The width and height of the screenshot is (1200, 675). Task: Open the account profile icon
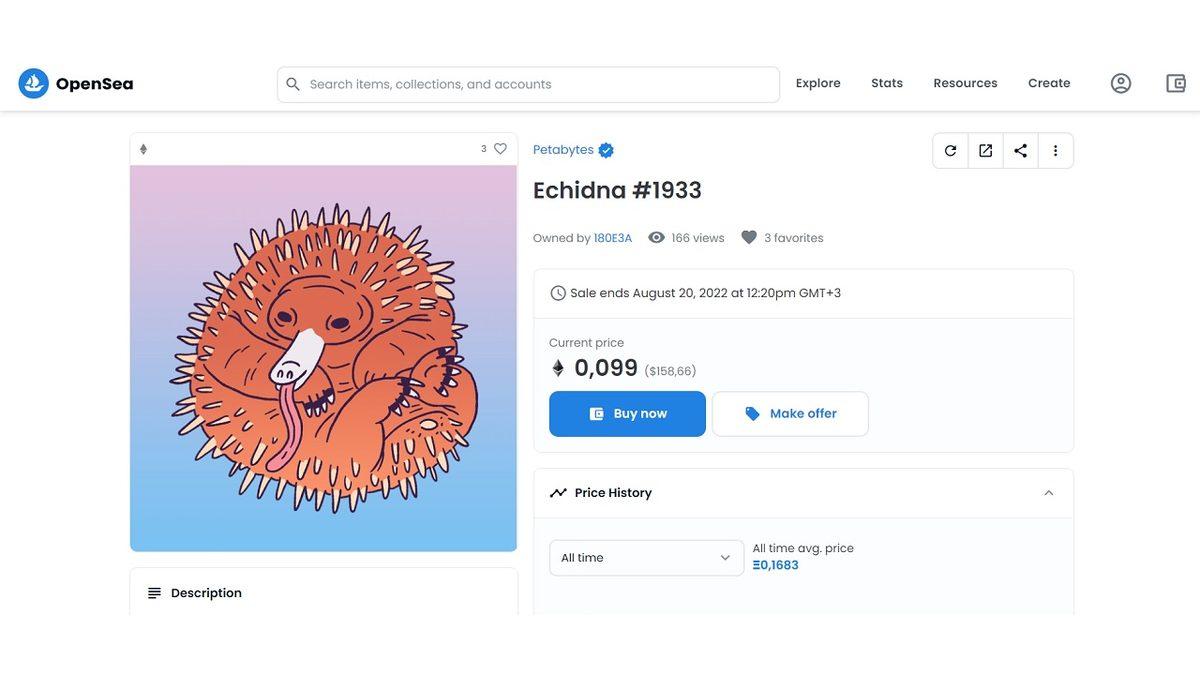coord(1121,84)
